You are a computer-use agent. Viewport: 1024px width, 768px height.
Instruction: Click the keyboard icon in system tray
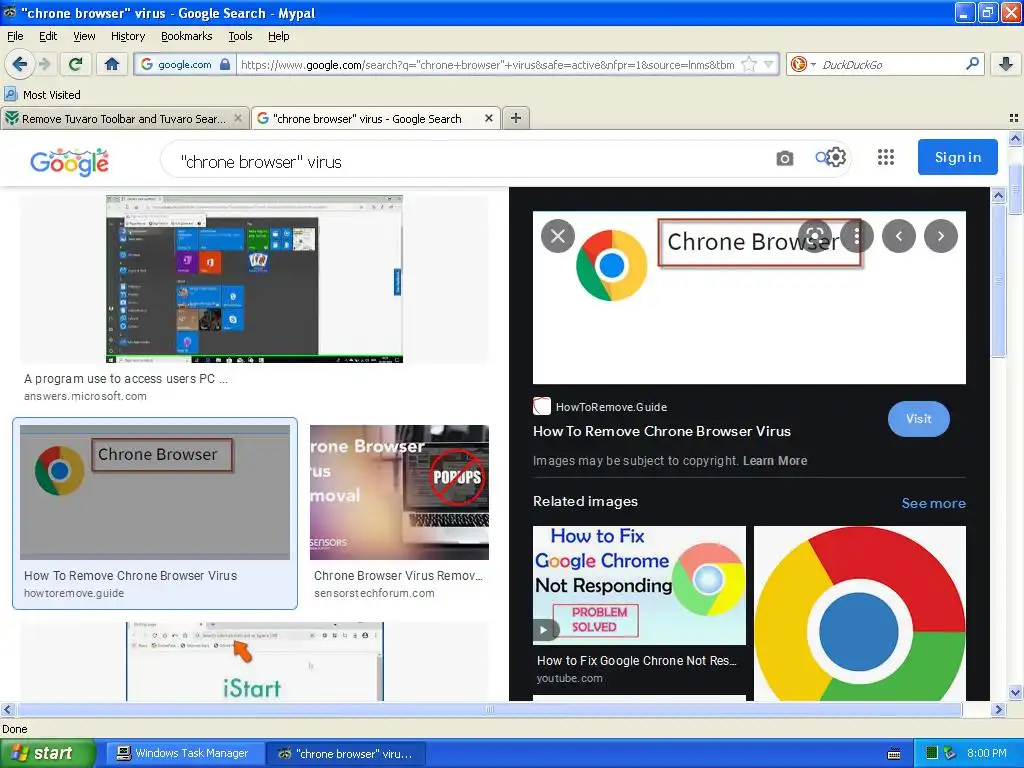point(894,754)
